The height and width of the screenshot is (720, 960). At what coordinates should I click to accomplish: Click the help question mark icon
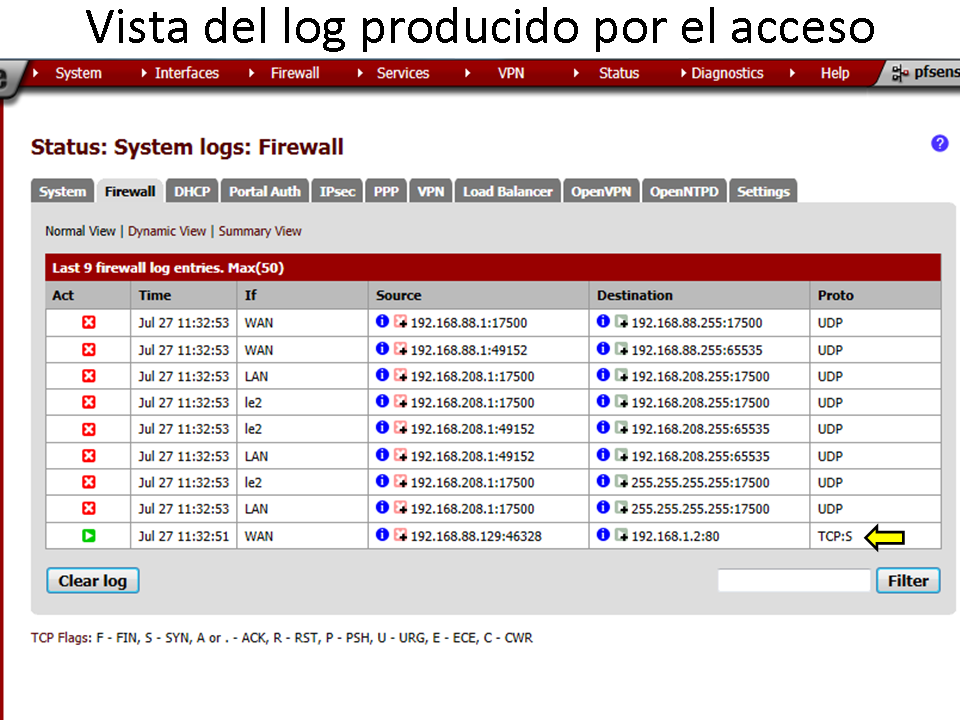click(x=939, y=144)
